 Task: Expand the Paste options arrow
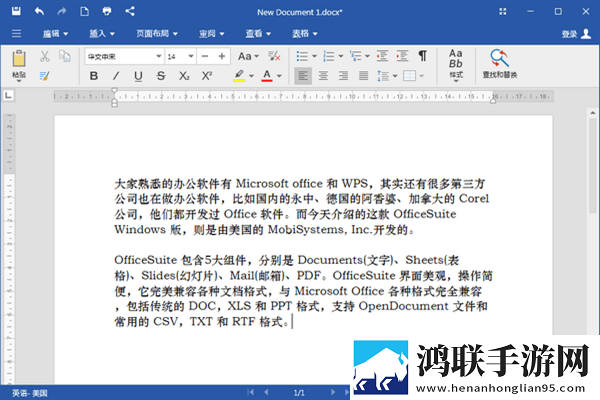coord(19,81)
